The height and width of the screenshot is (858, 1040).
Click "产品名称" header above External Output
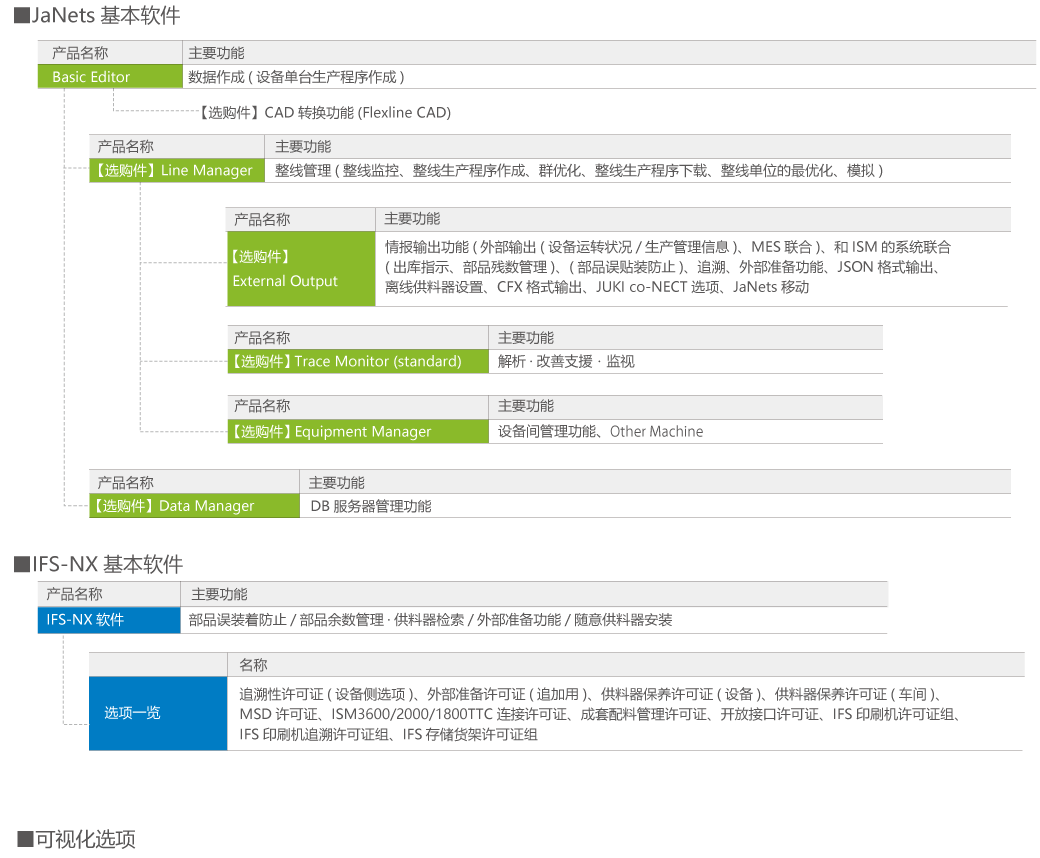tap(262, 219)
